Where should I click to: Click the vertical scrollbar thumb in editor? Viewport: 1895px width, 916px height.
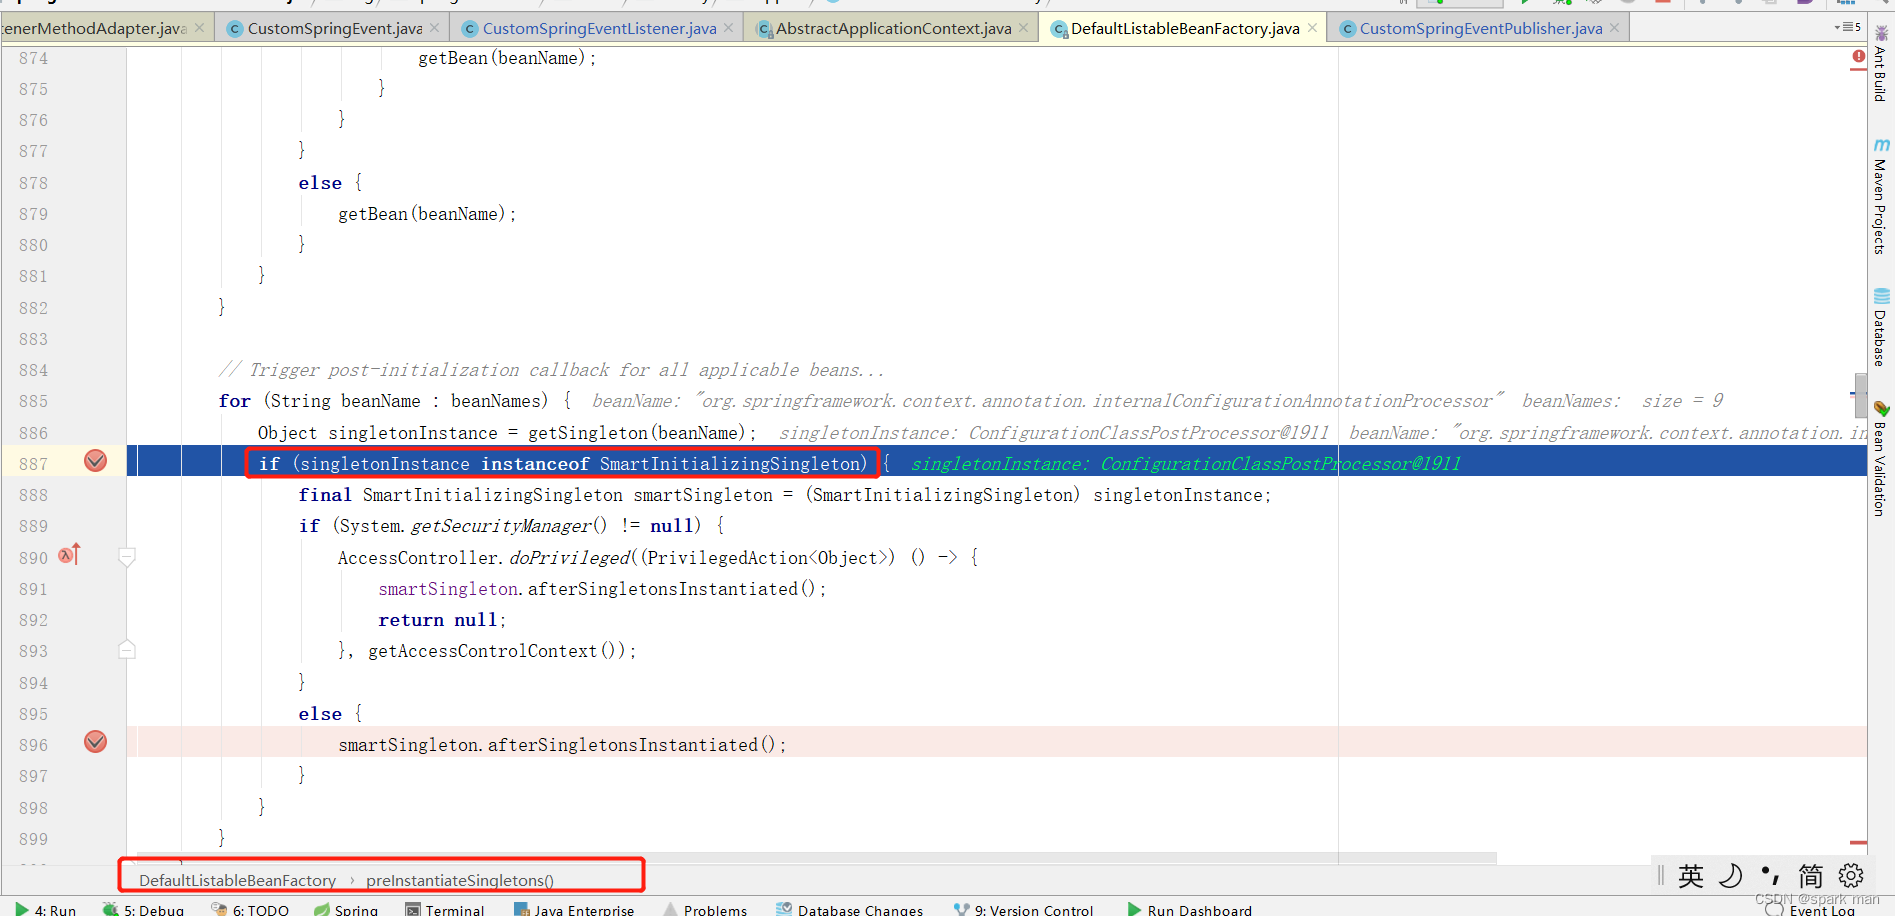(x=1860, y=396)
